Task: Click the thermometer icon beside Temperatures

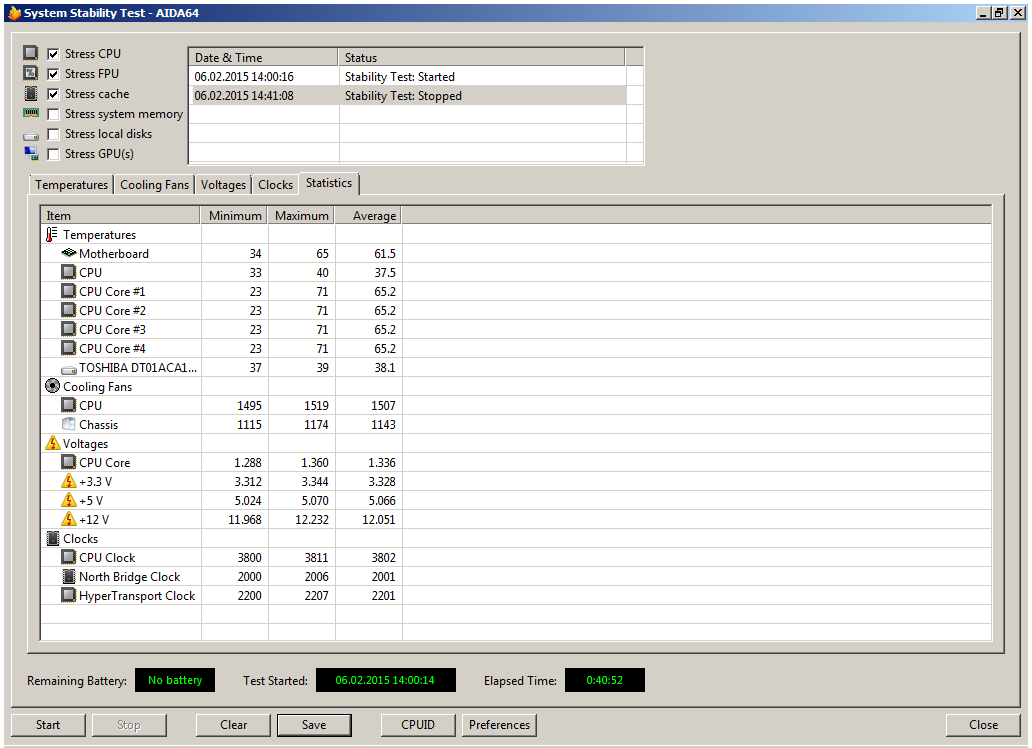Action: coord(51,234)
